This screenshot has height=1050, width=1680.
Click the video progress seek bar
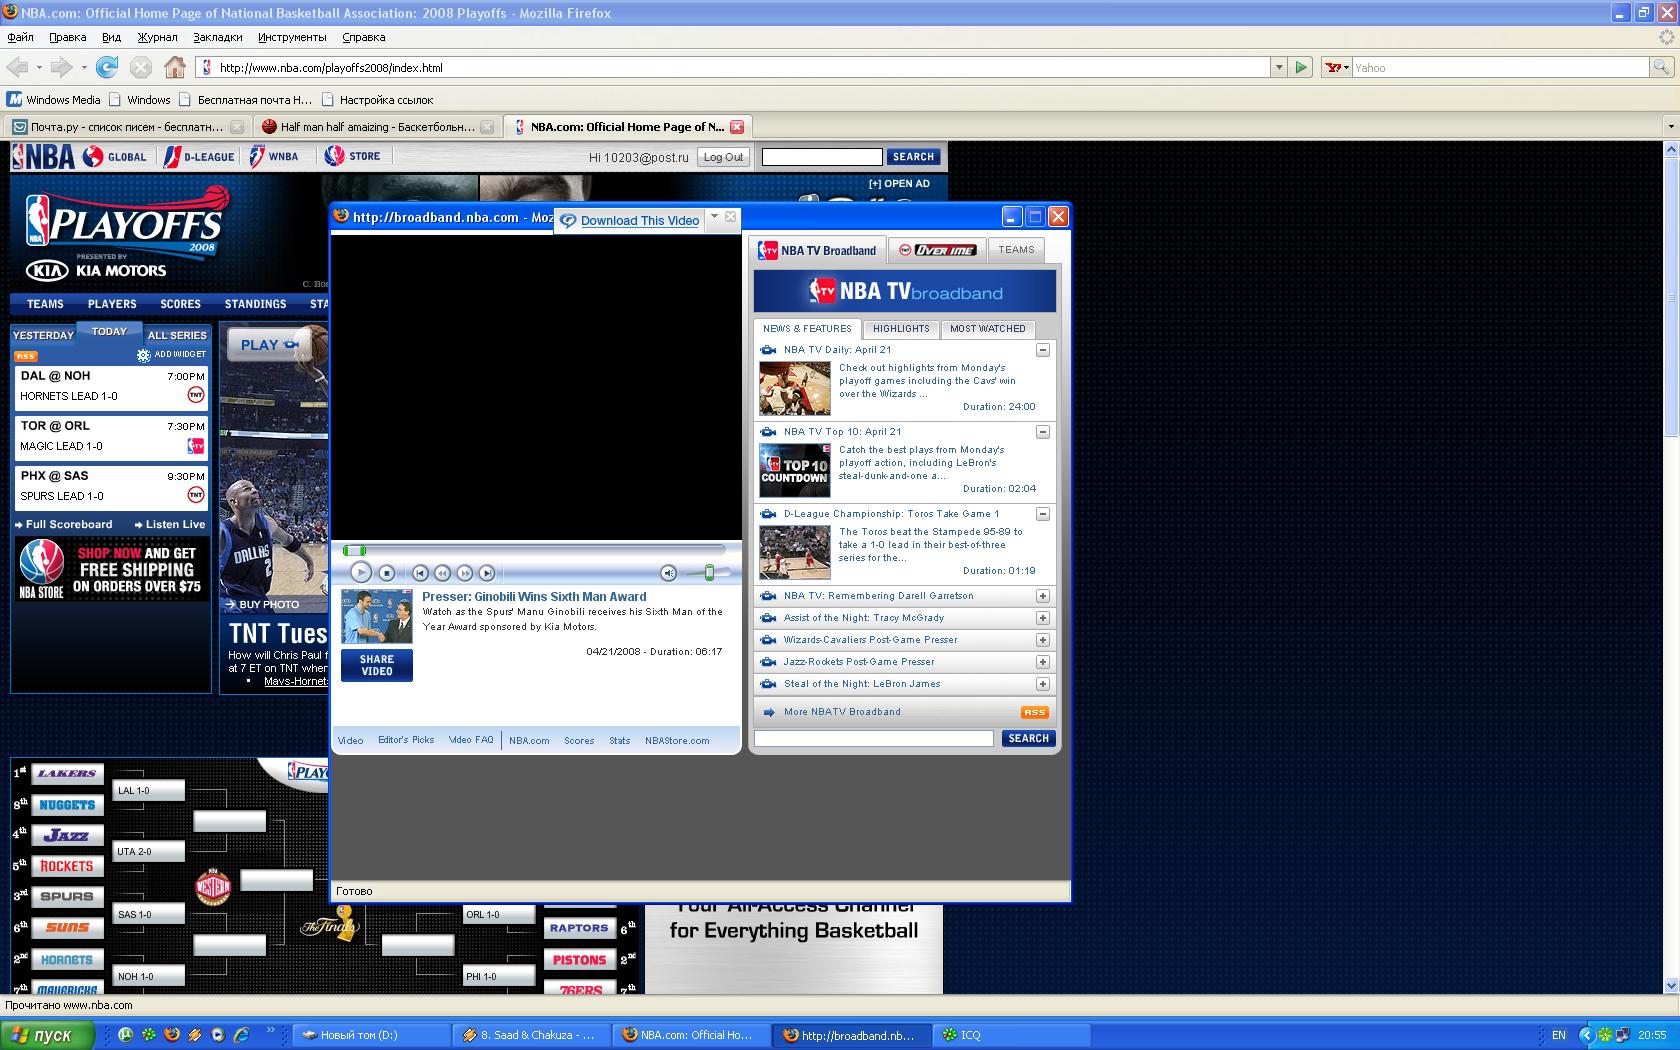pos(534,550)
